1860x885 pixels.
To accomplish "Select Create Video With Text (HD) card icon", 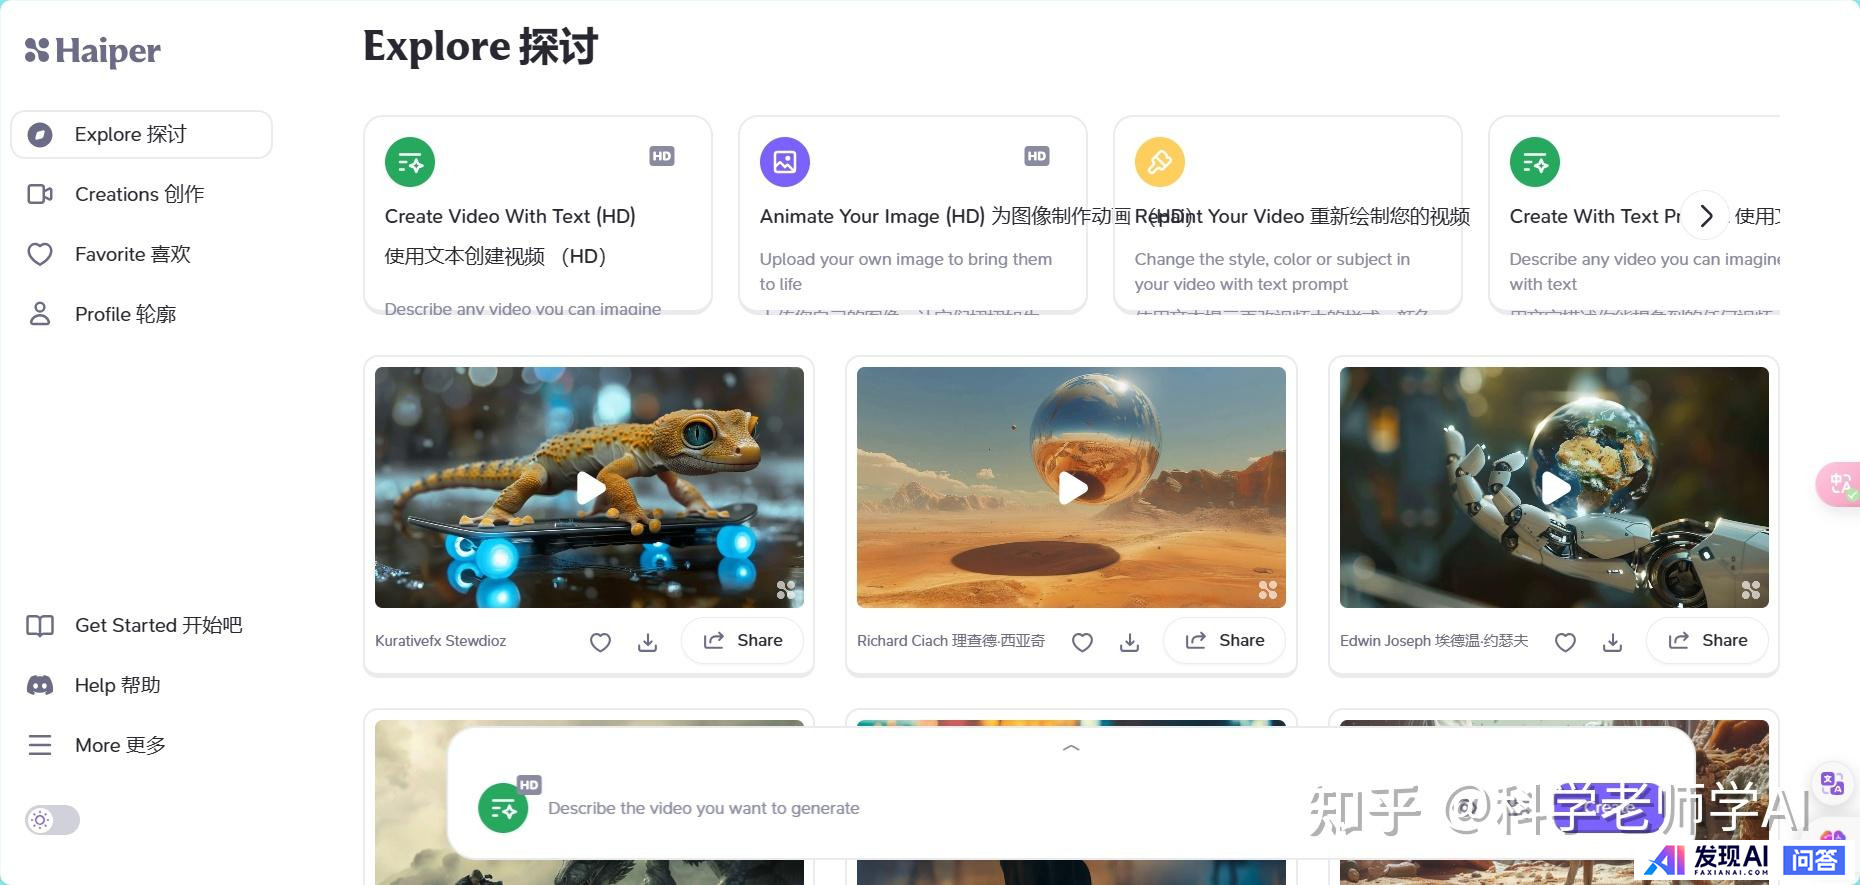I will (410, 162).
